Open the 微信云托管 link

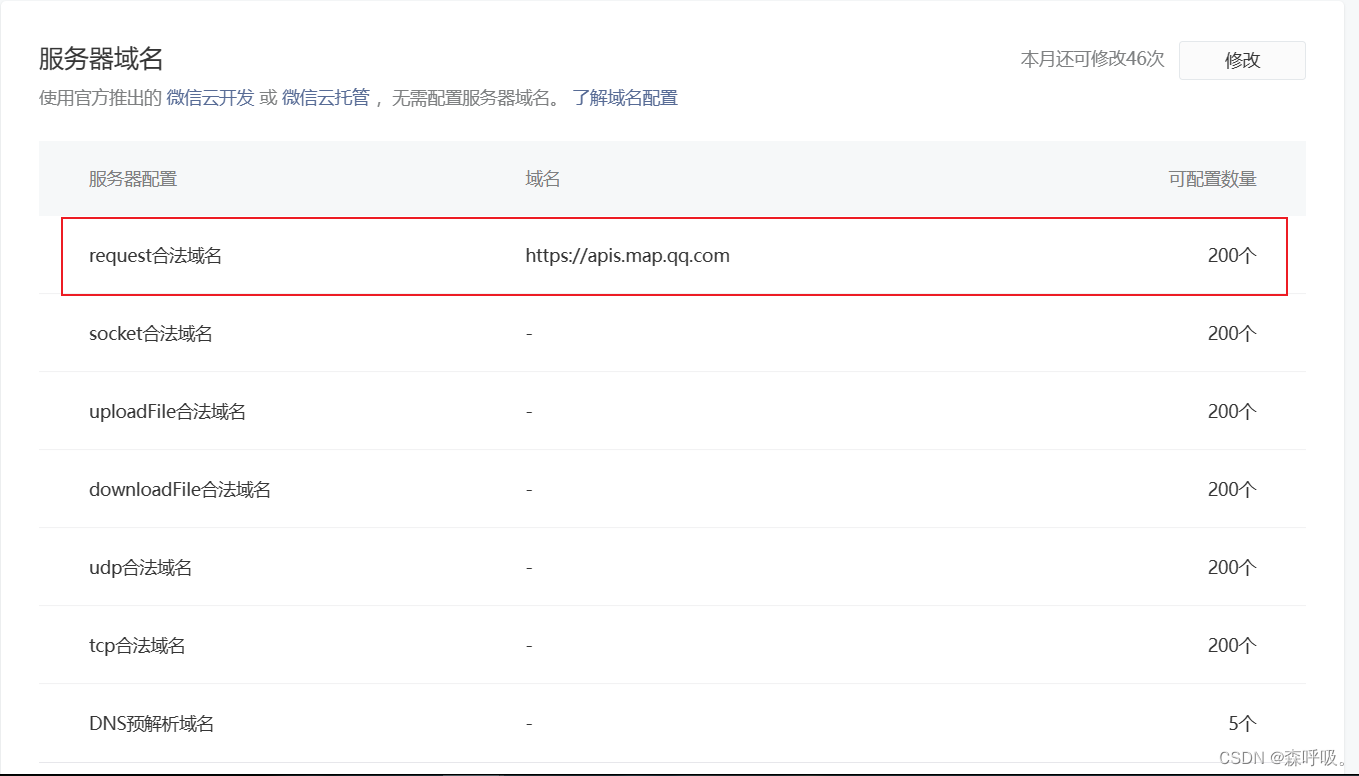(x=325, y=98)
